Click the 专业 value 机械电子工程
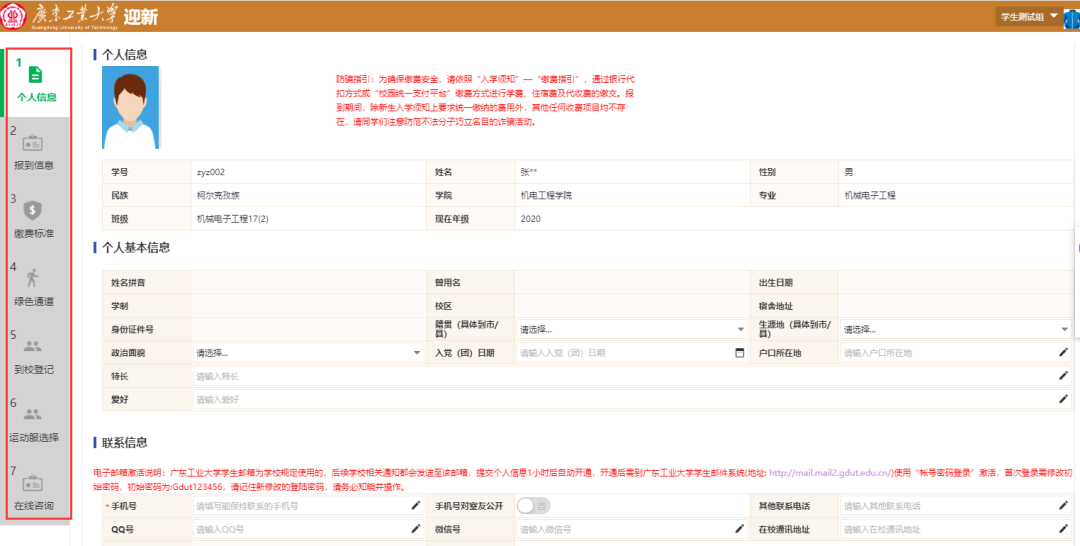This screenshot has height=546, width=1080. coord(870,196)
